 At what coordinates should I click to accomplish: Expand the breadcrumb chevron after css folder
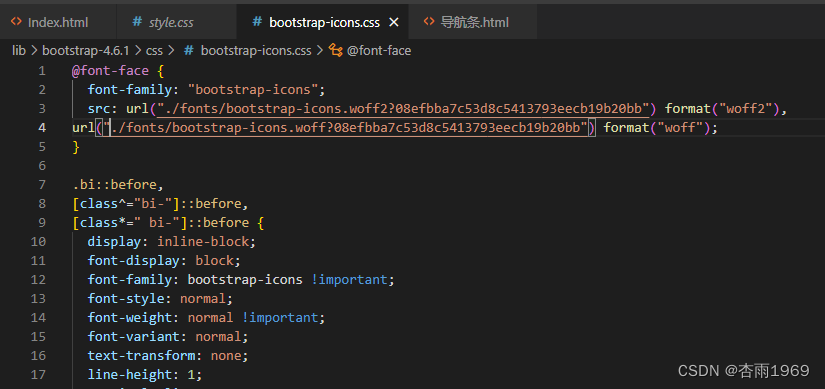click(171, 51)
